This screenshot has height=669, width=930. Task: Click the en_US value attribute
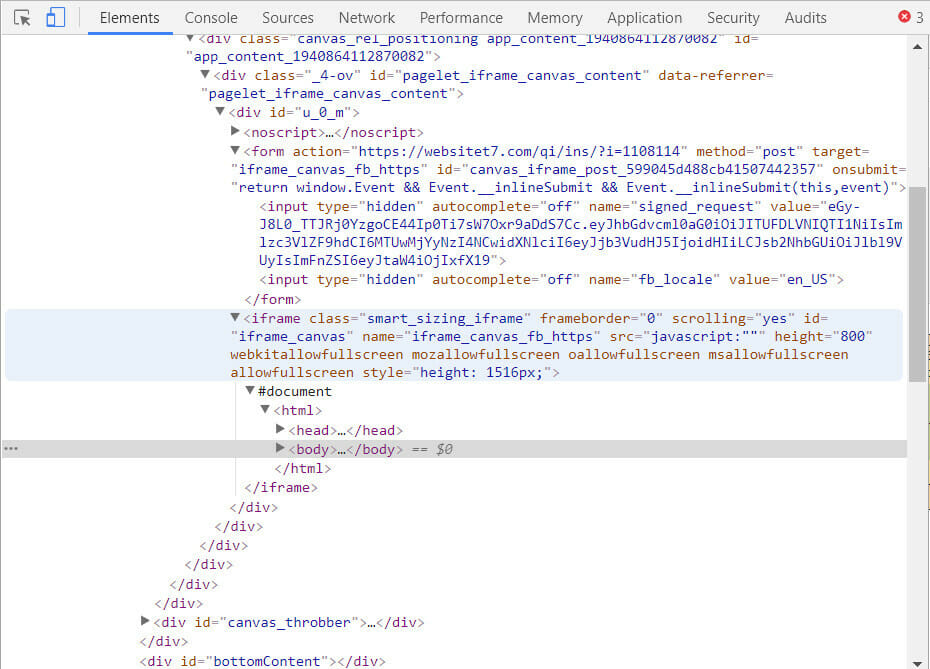click(807, 279)
